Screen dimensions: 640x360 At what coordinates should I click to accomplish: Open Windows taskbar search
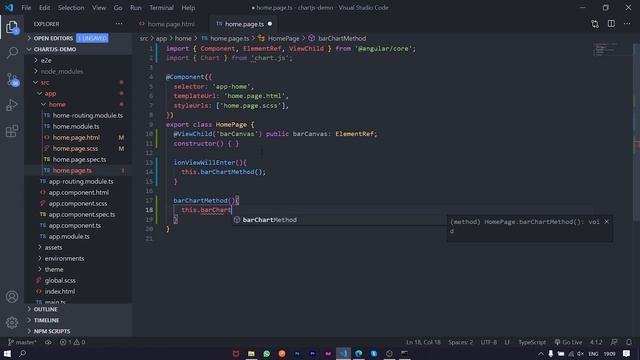23,353
